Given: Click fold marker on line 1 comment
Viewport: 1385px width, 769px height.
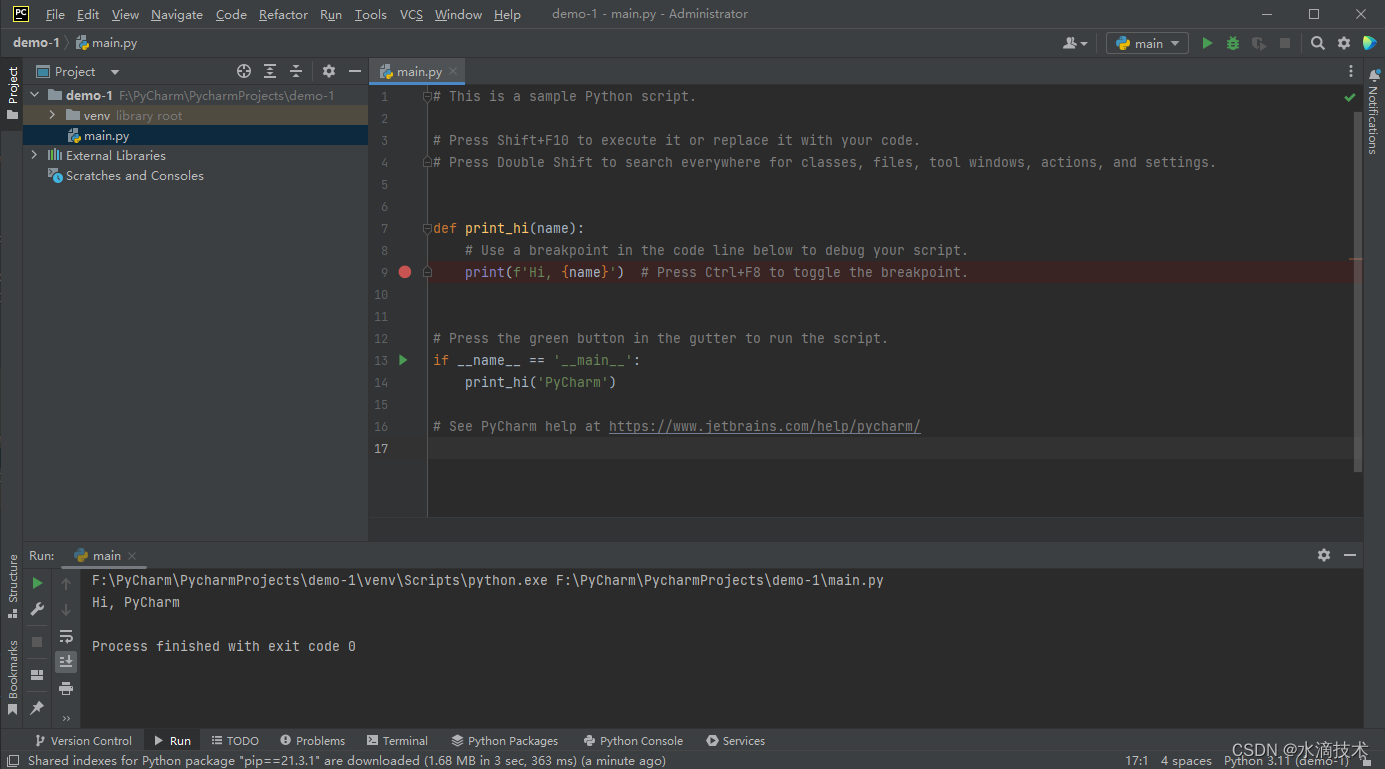Looking at the screenshot, I should pos(427,97).
